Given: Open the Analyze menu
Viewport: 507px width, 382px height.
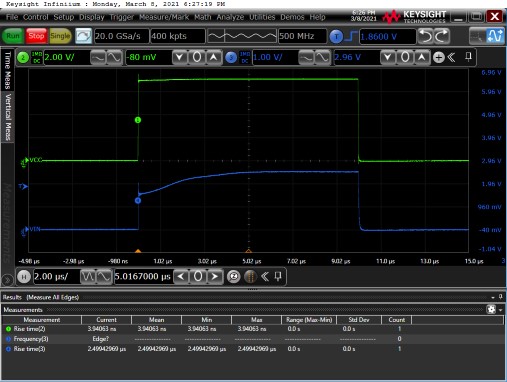Looking at the screenshot, I should tap(230, 17).
